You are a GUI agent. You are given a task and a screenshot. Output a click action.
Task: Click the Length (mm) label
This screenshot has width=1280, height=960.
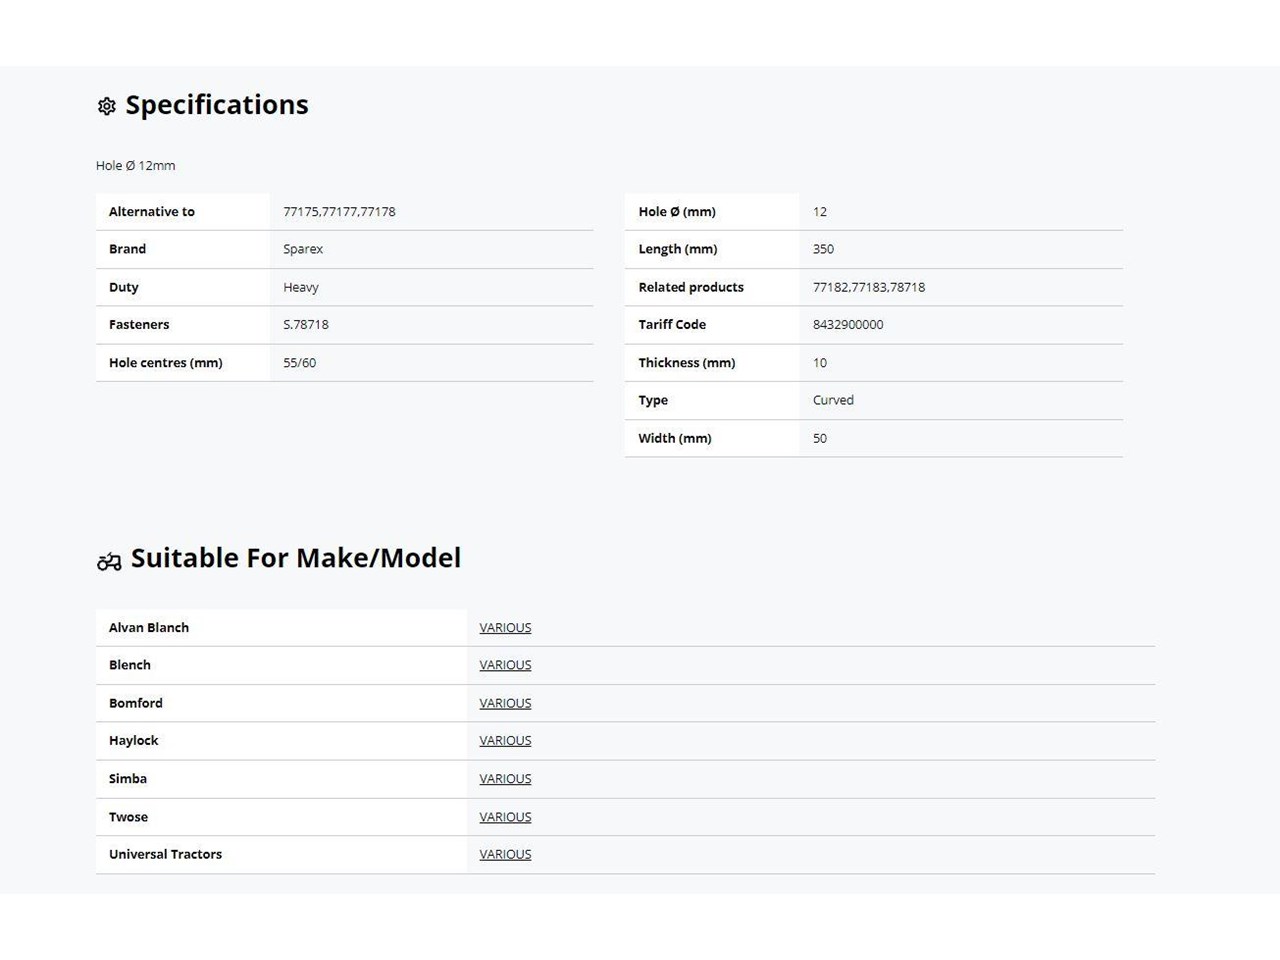pos(678,249)
